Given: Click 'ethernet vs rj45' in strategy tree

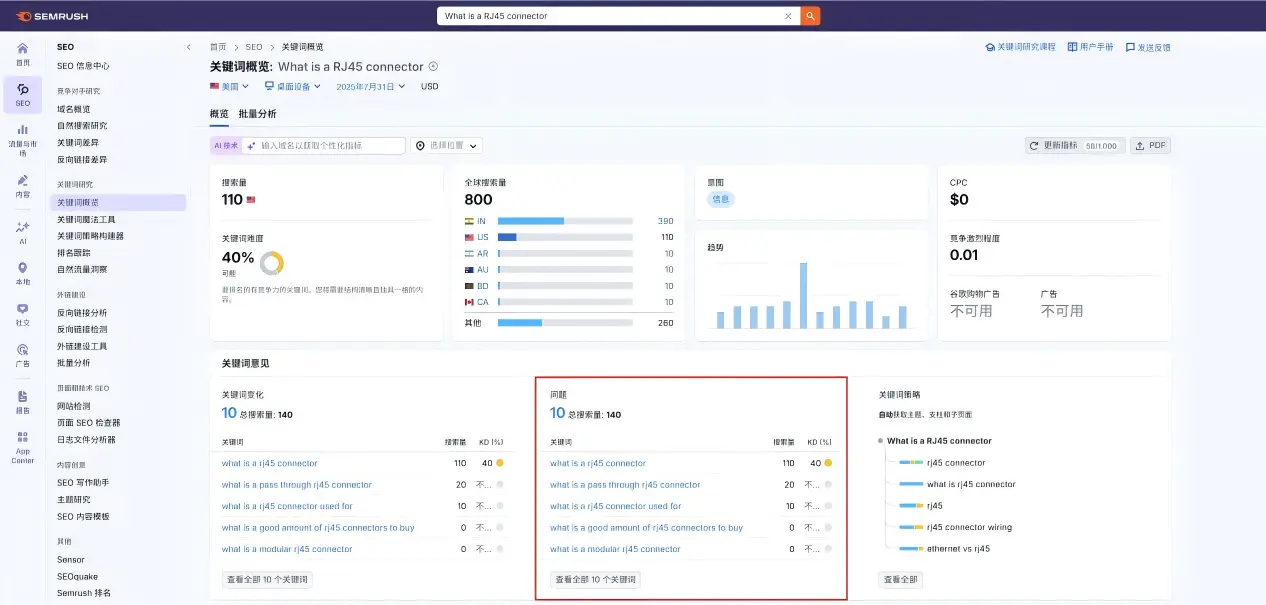Looking at the screenshot, I should click(958, 548).
